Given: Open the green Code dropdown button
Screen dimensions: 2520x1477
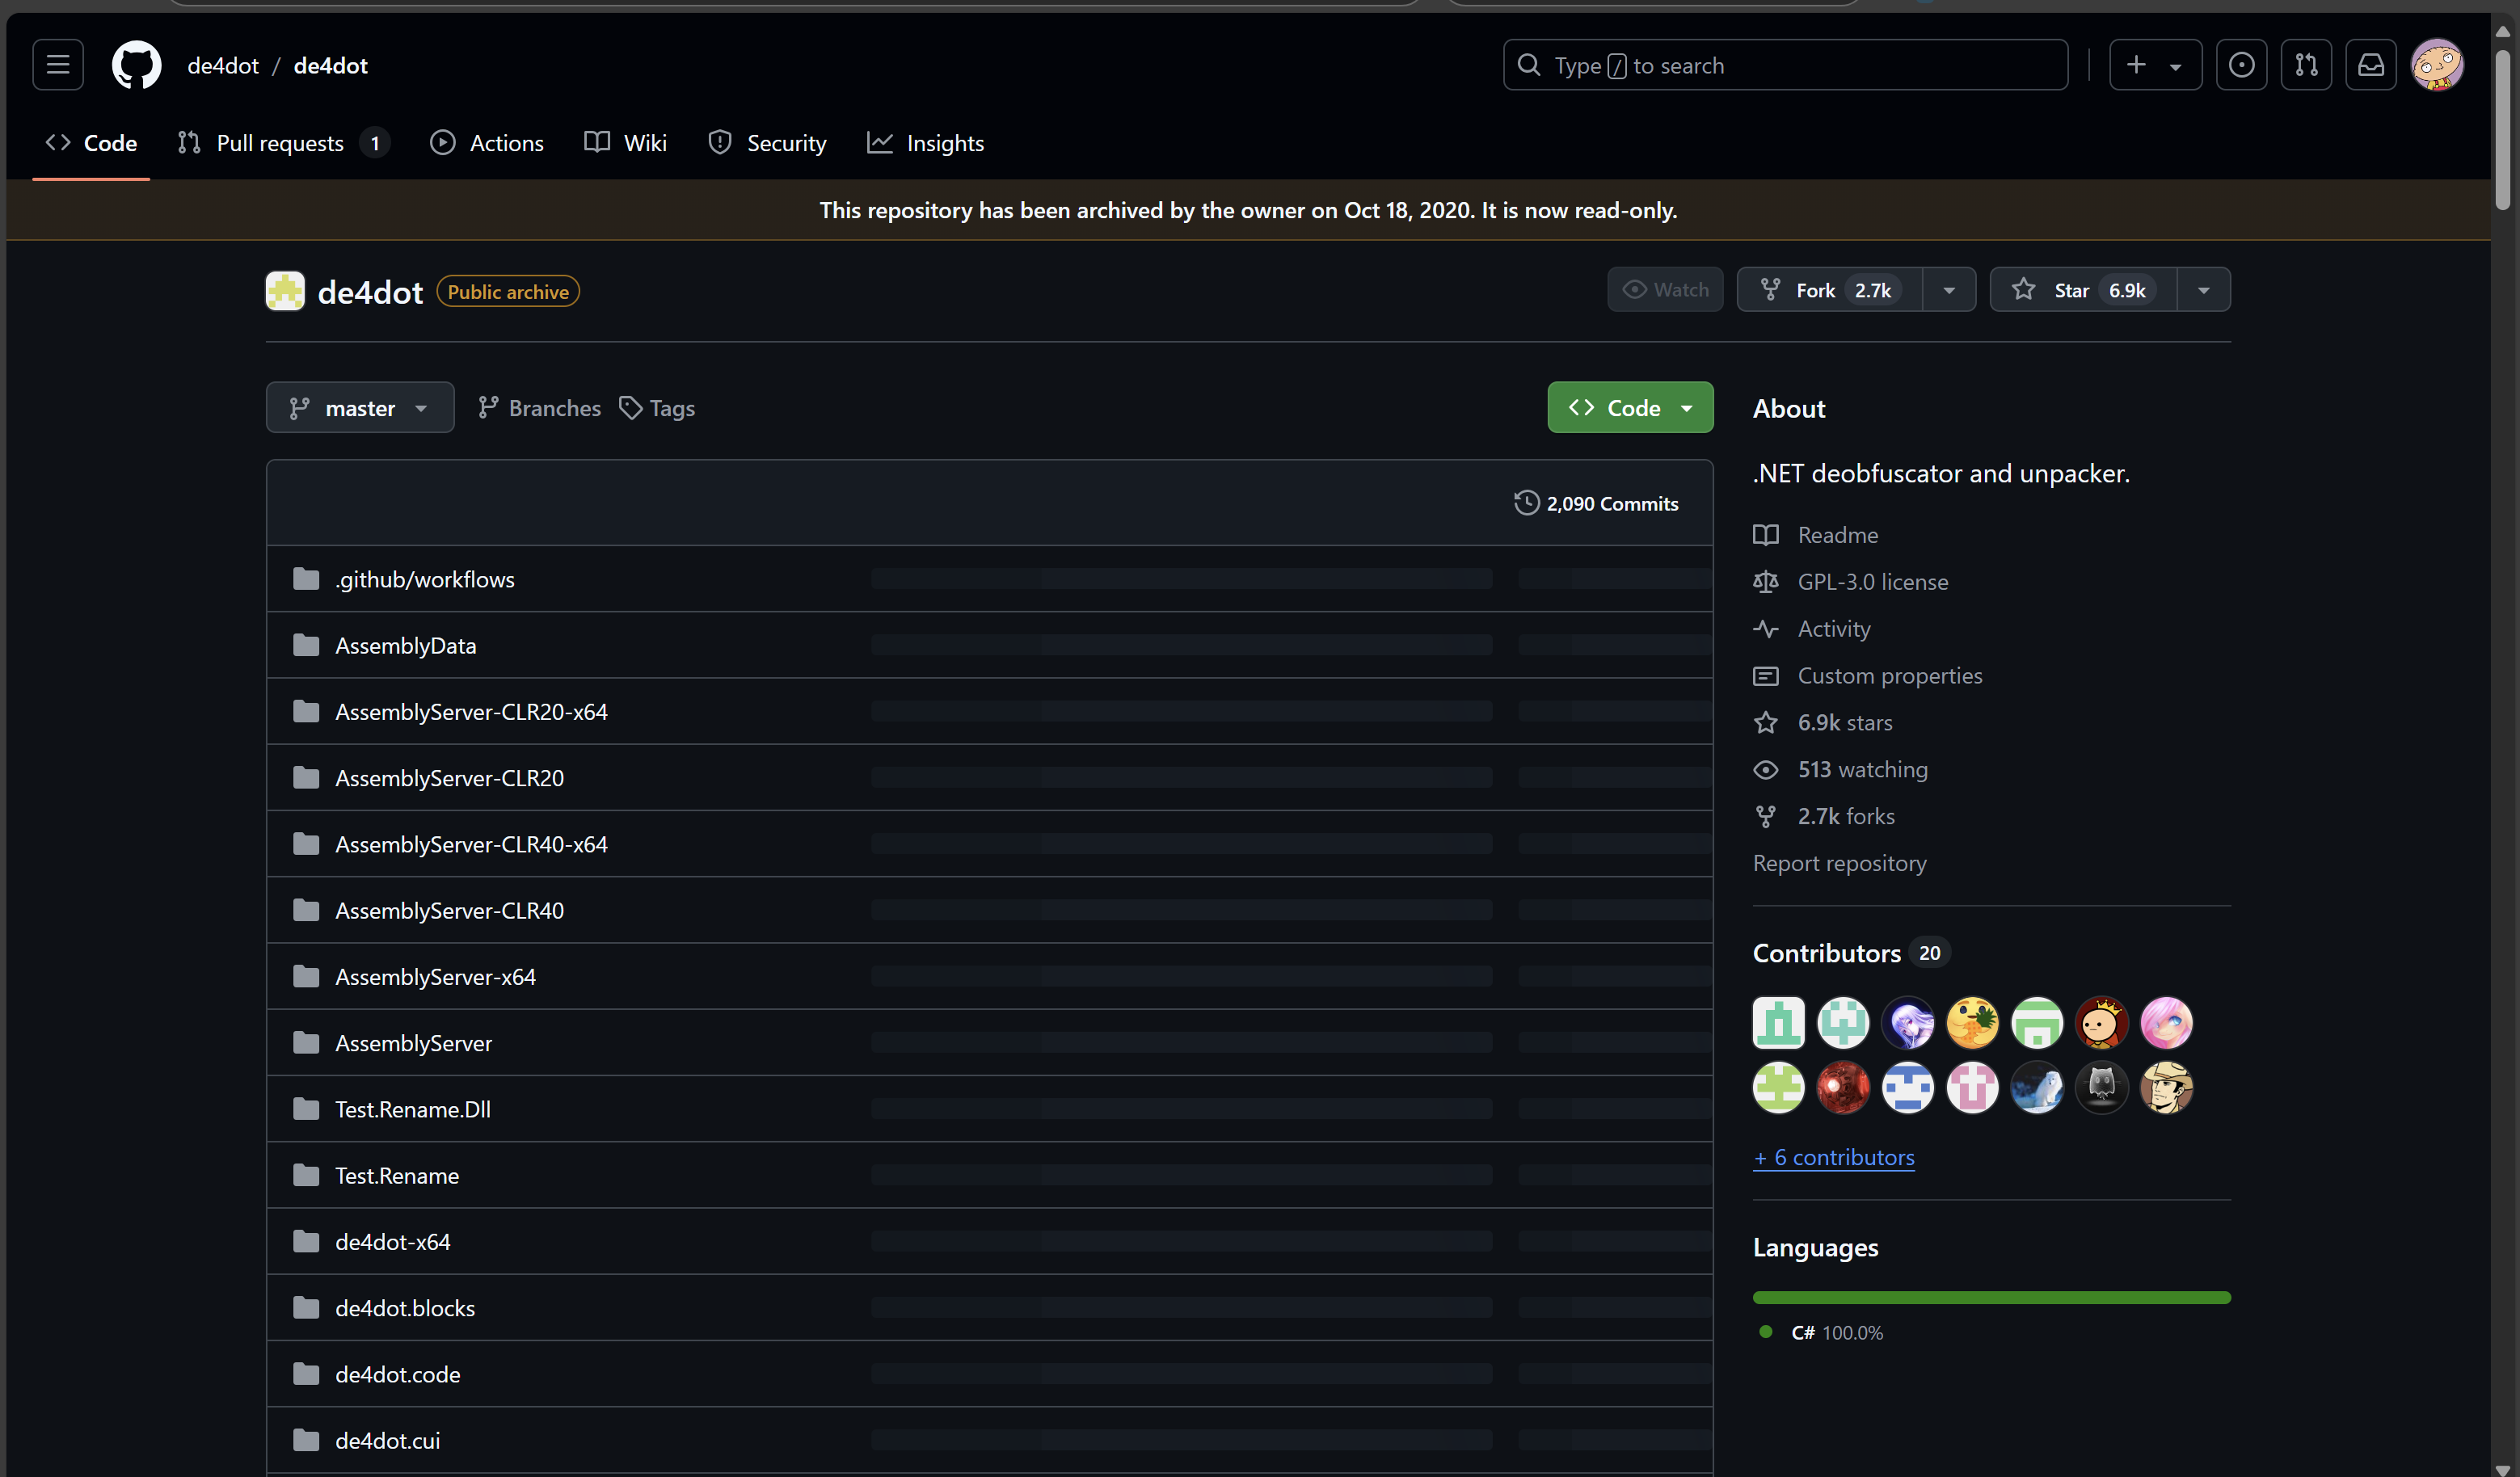Looking at the screenshot, I should point(1630,408).
